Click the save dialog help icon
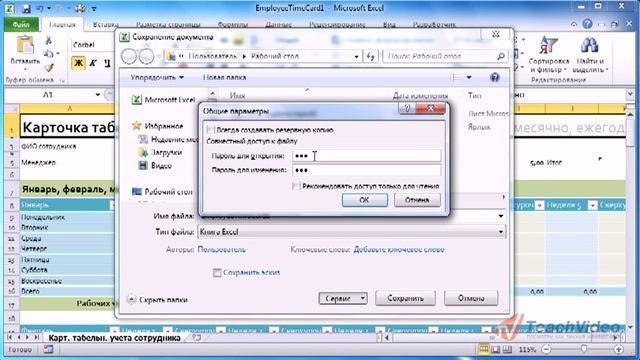The image size is (640, 360). (x=495, y=77)
